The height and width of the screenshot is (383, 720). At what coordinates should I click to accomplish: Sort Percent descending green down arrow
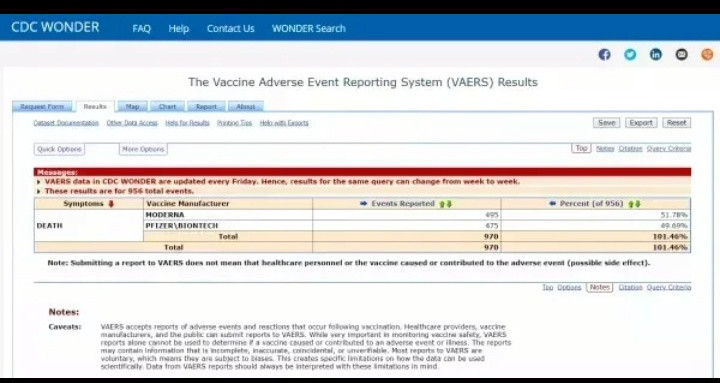click(x=638, y=204)
